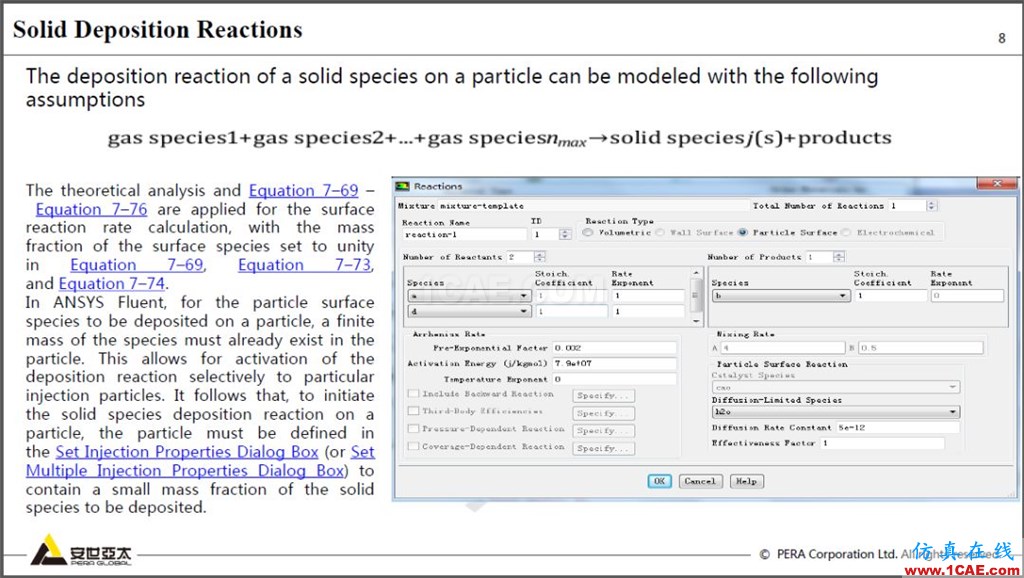The image size is (1024, 578).
Task: Click the Activation Energy field
Action: coord(615,363)
